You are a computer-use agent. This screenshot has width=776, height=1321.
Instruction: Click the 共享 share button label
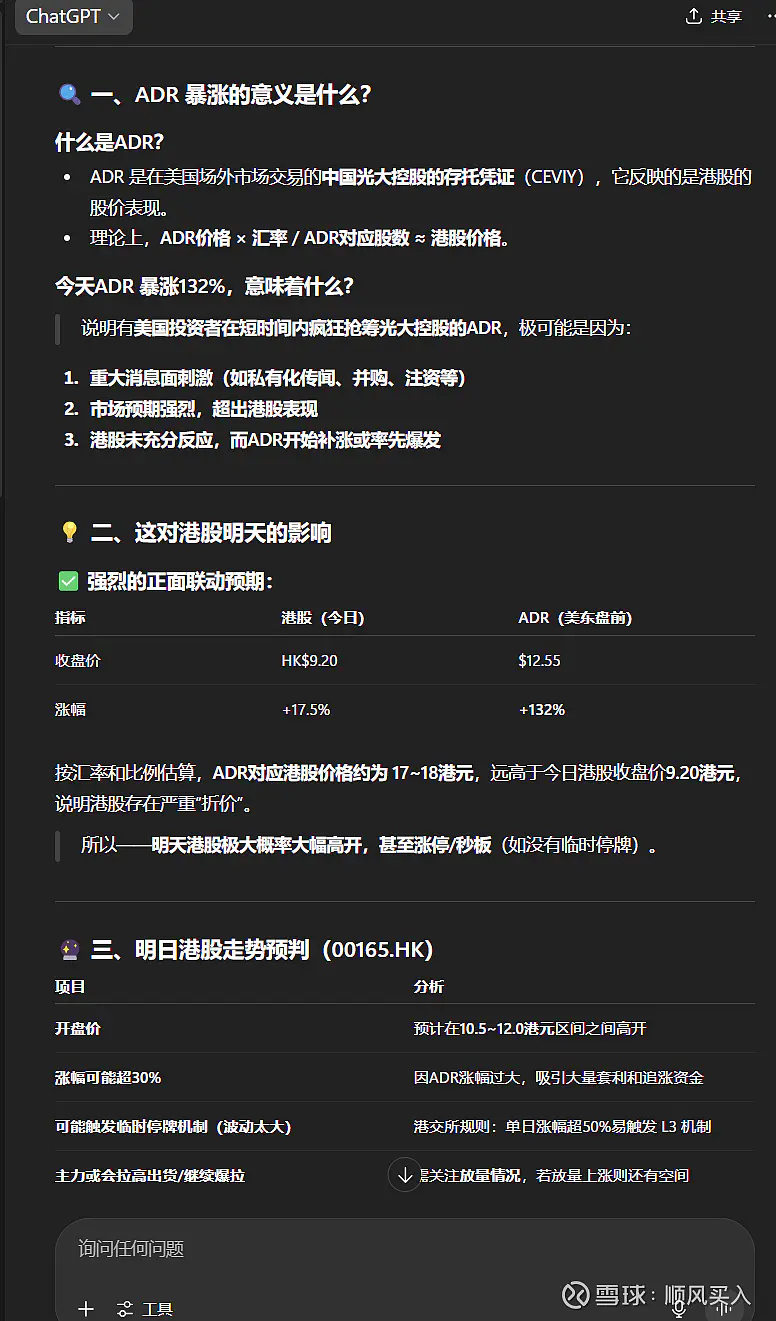point(726,16)
